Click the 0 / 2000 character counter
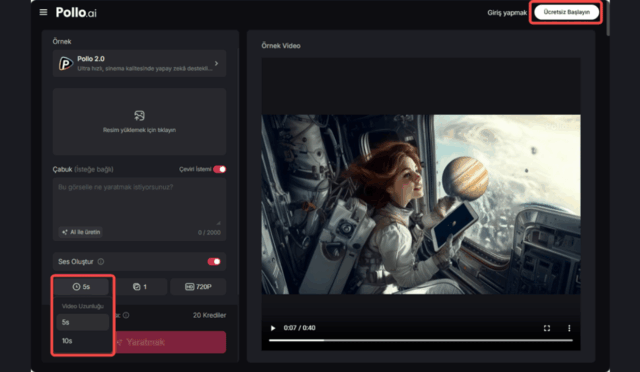 click(x=209, y=232)
